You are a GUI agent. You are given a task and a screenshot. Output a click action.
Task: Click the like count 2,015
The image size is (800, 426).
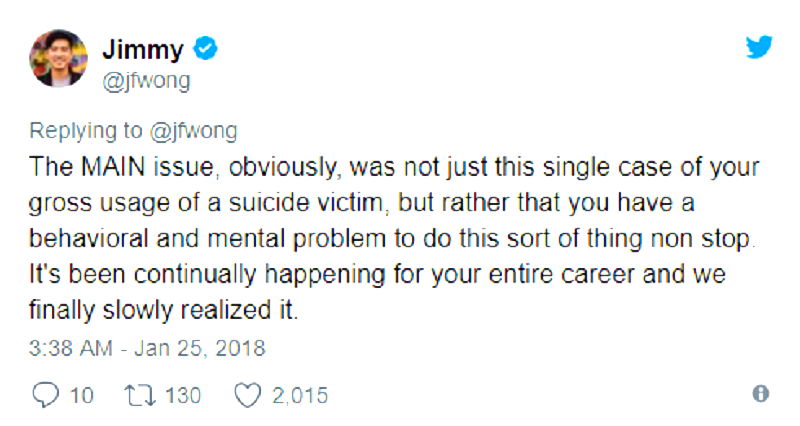coord(300,395)
